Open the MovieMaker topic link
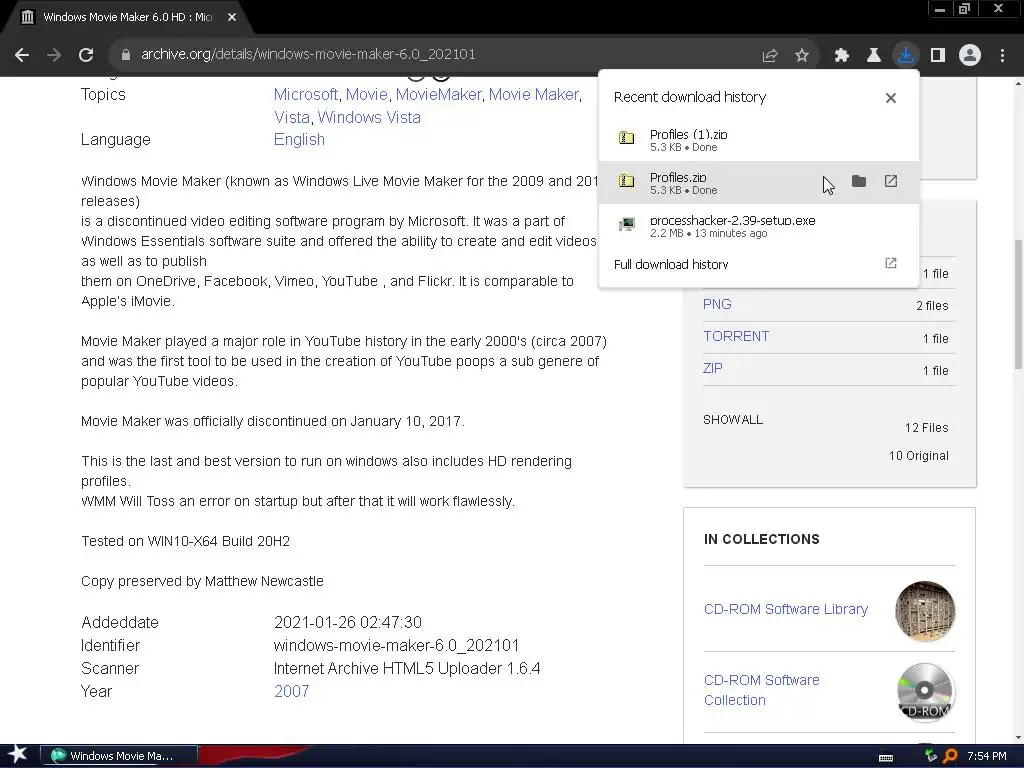The height and width of the screenshot is (768, 1024). point(438,95)
